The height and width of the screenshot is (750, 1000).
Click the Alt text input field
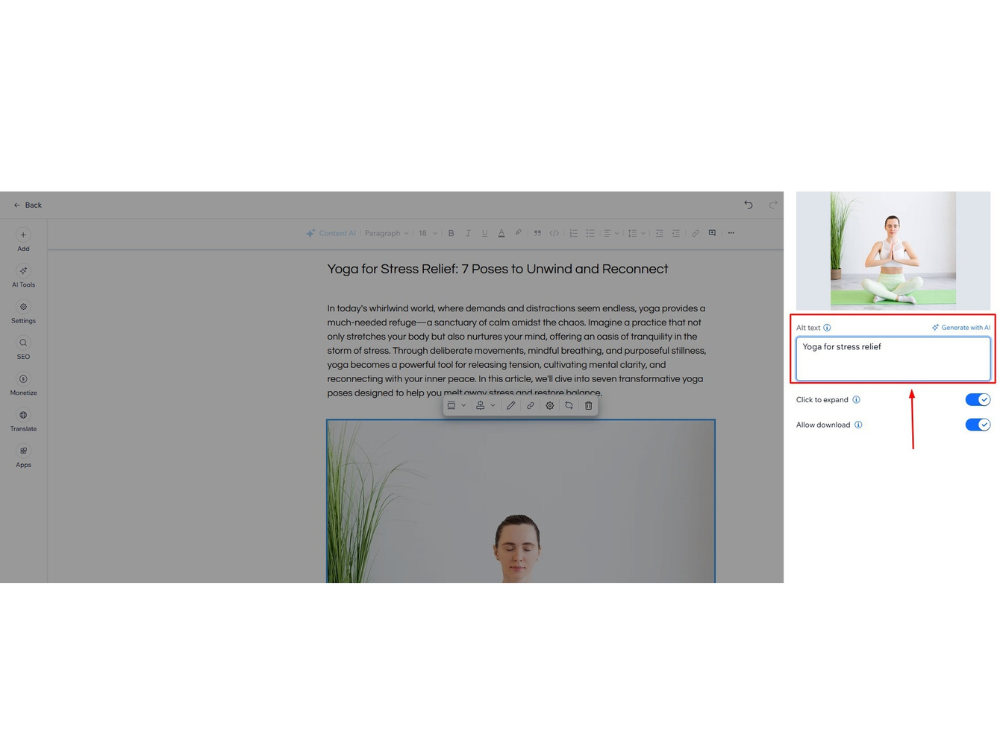click(893, 359)
